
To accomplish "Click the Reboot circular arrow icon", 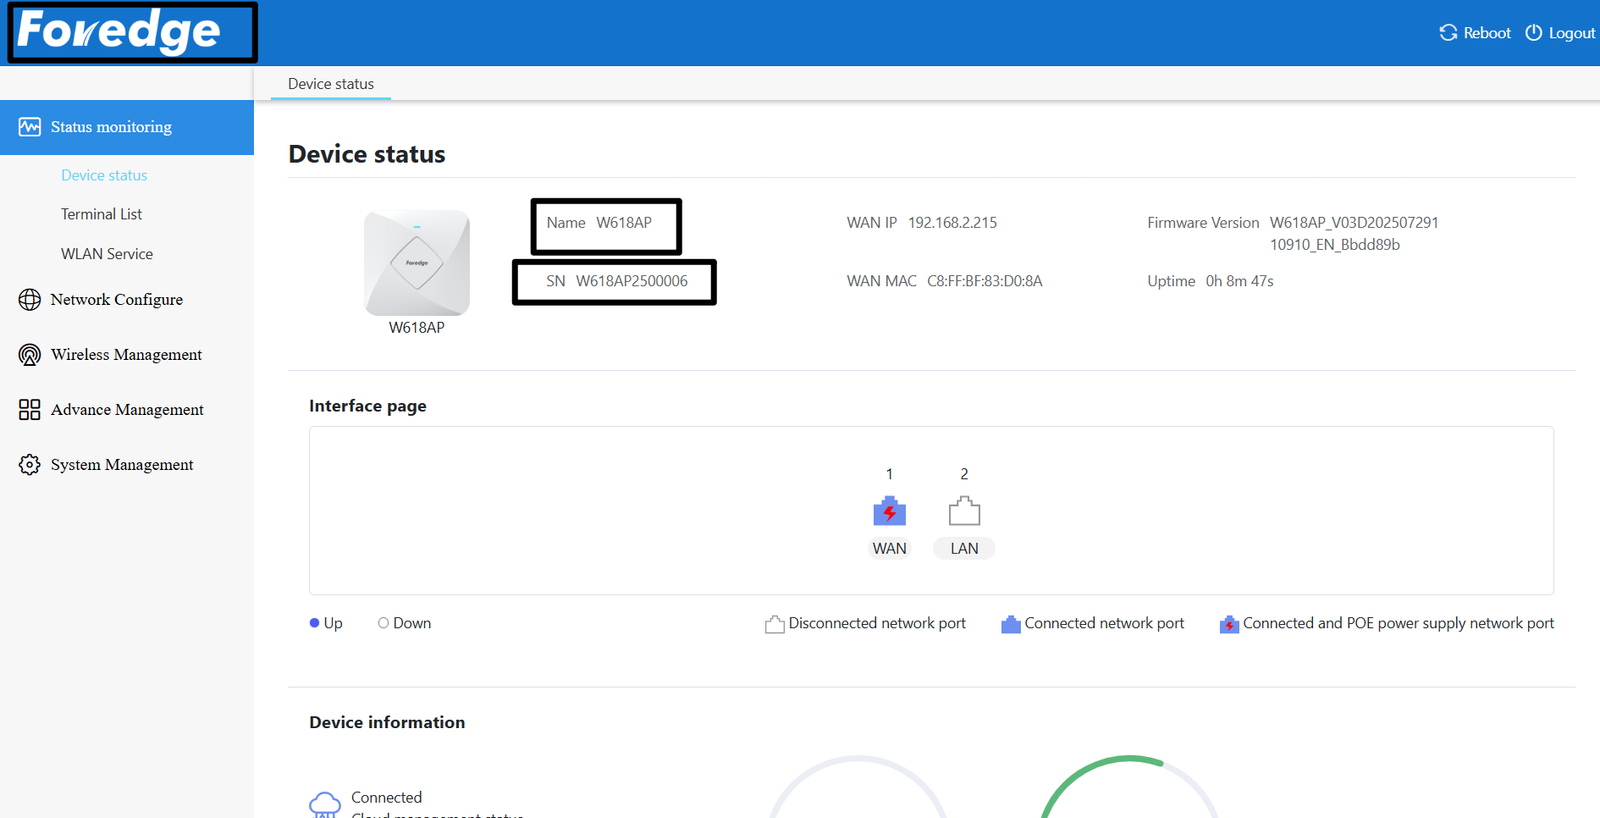I will tap(1448, 33).
